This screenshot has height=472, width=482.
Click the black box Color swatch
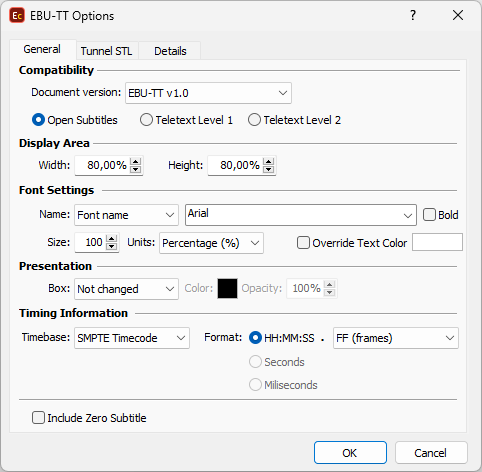227,288
